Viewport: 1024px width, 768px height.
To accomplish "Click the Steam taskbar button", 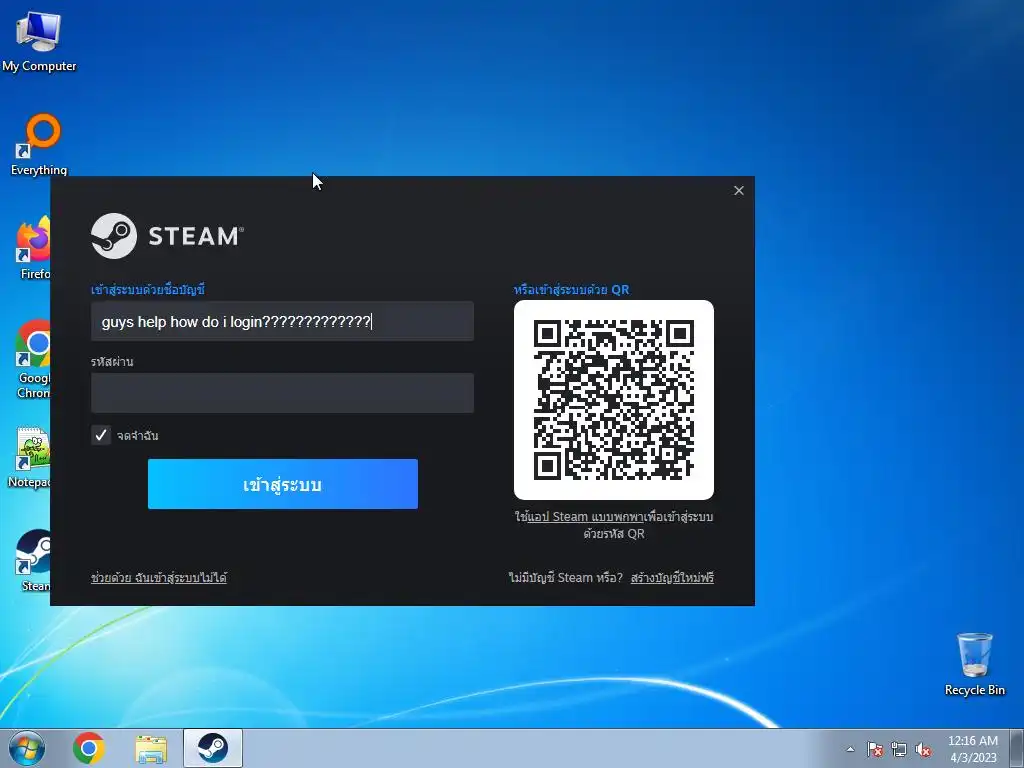I will coord(213,748).
